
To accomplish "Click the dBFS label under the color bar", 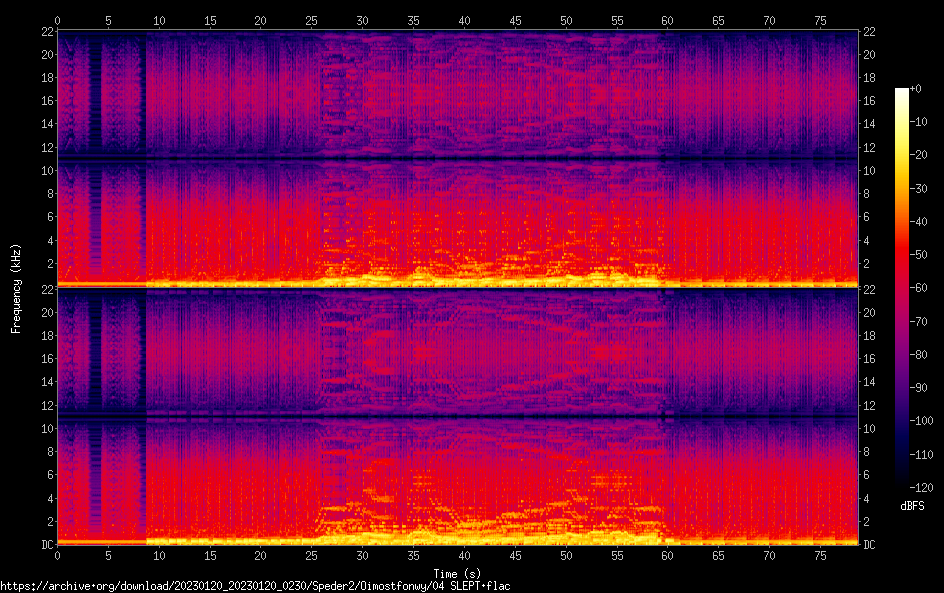I will [911, 507].
